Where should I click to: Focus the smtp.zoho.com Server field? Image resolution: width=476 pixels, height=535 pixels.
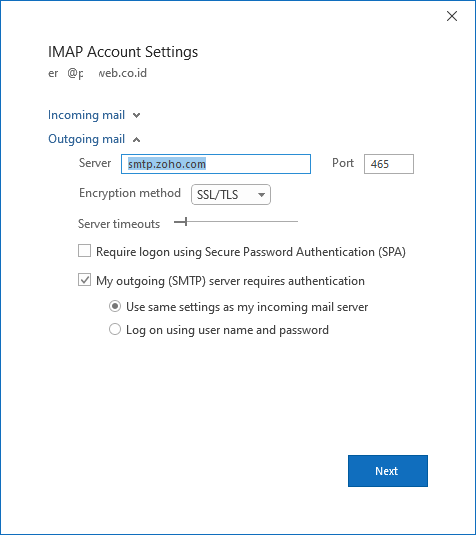tap(216, 164)
